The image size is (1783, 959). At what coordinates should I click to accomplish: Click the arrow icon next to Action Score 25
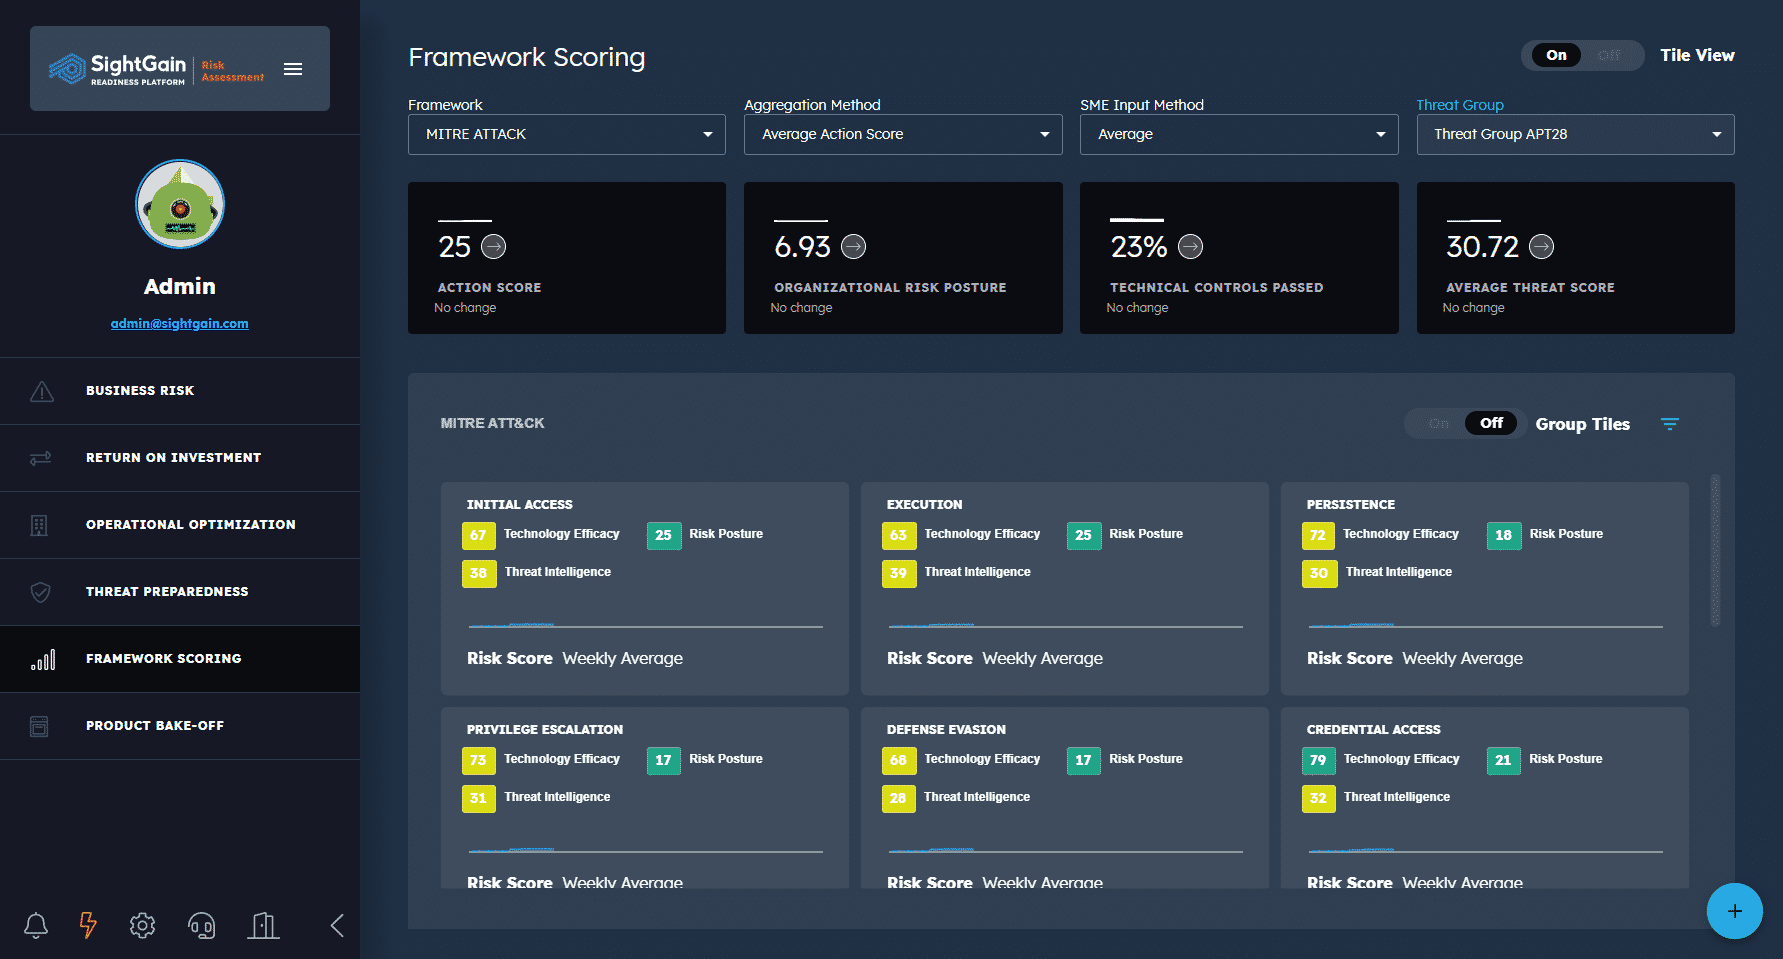pyautogui.click(x=494, y=246)
